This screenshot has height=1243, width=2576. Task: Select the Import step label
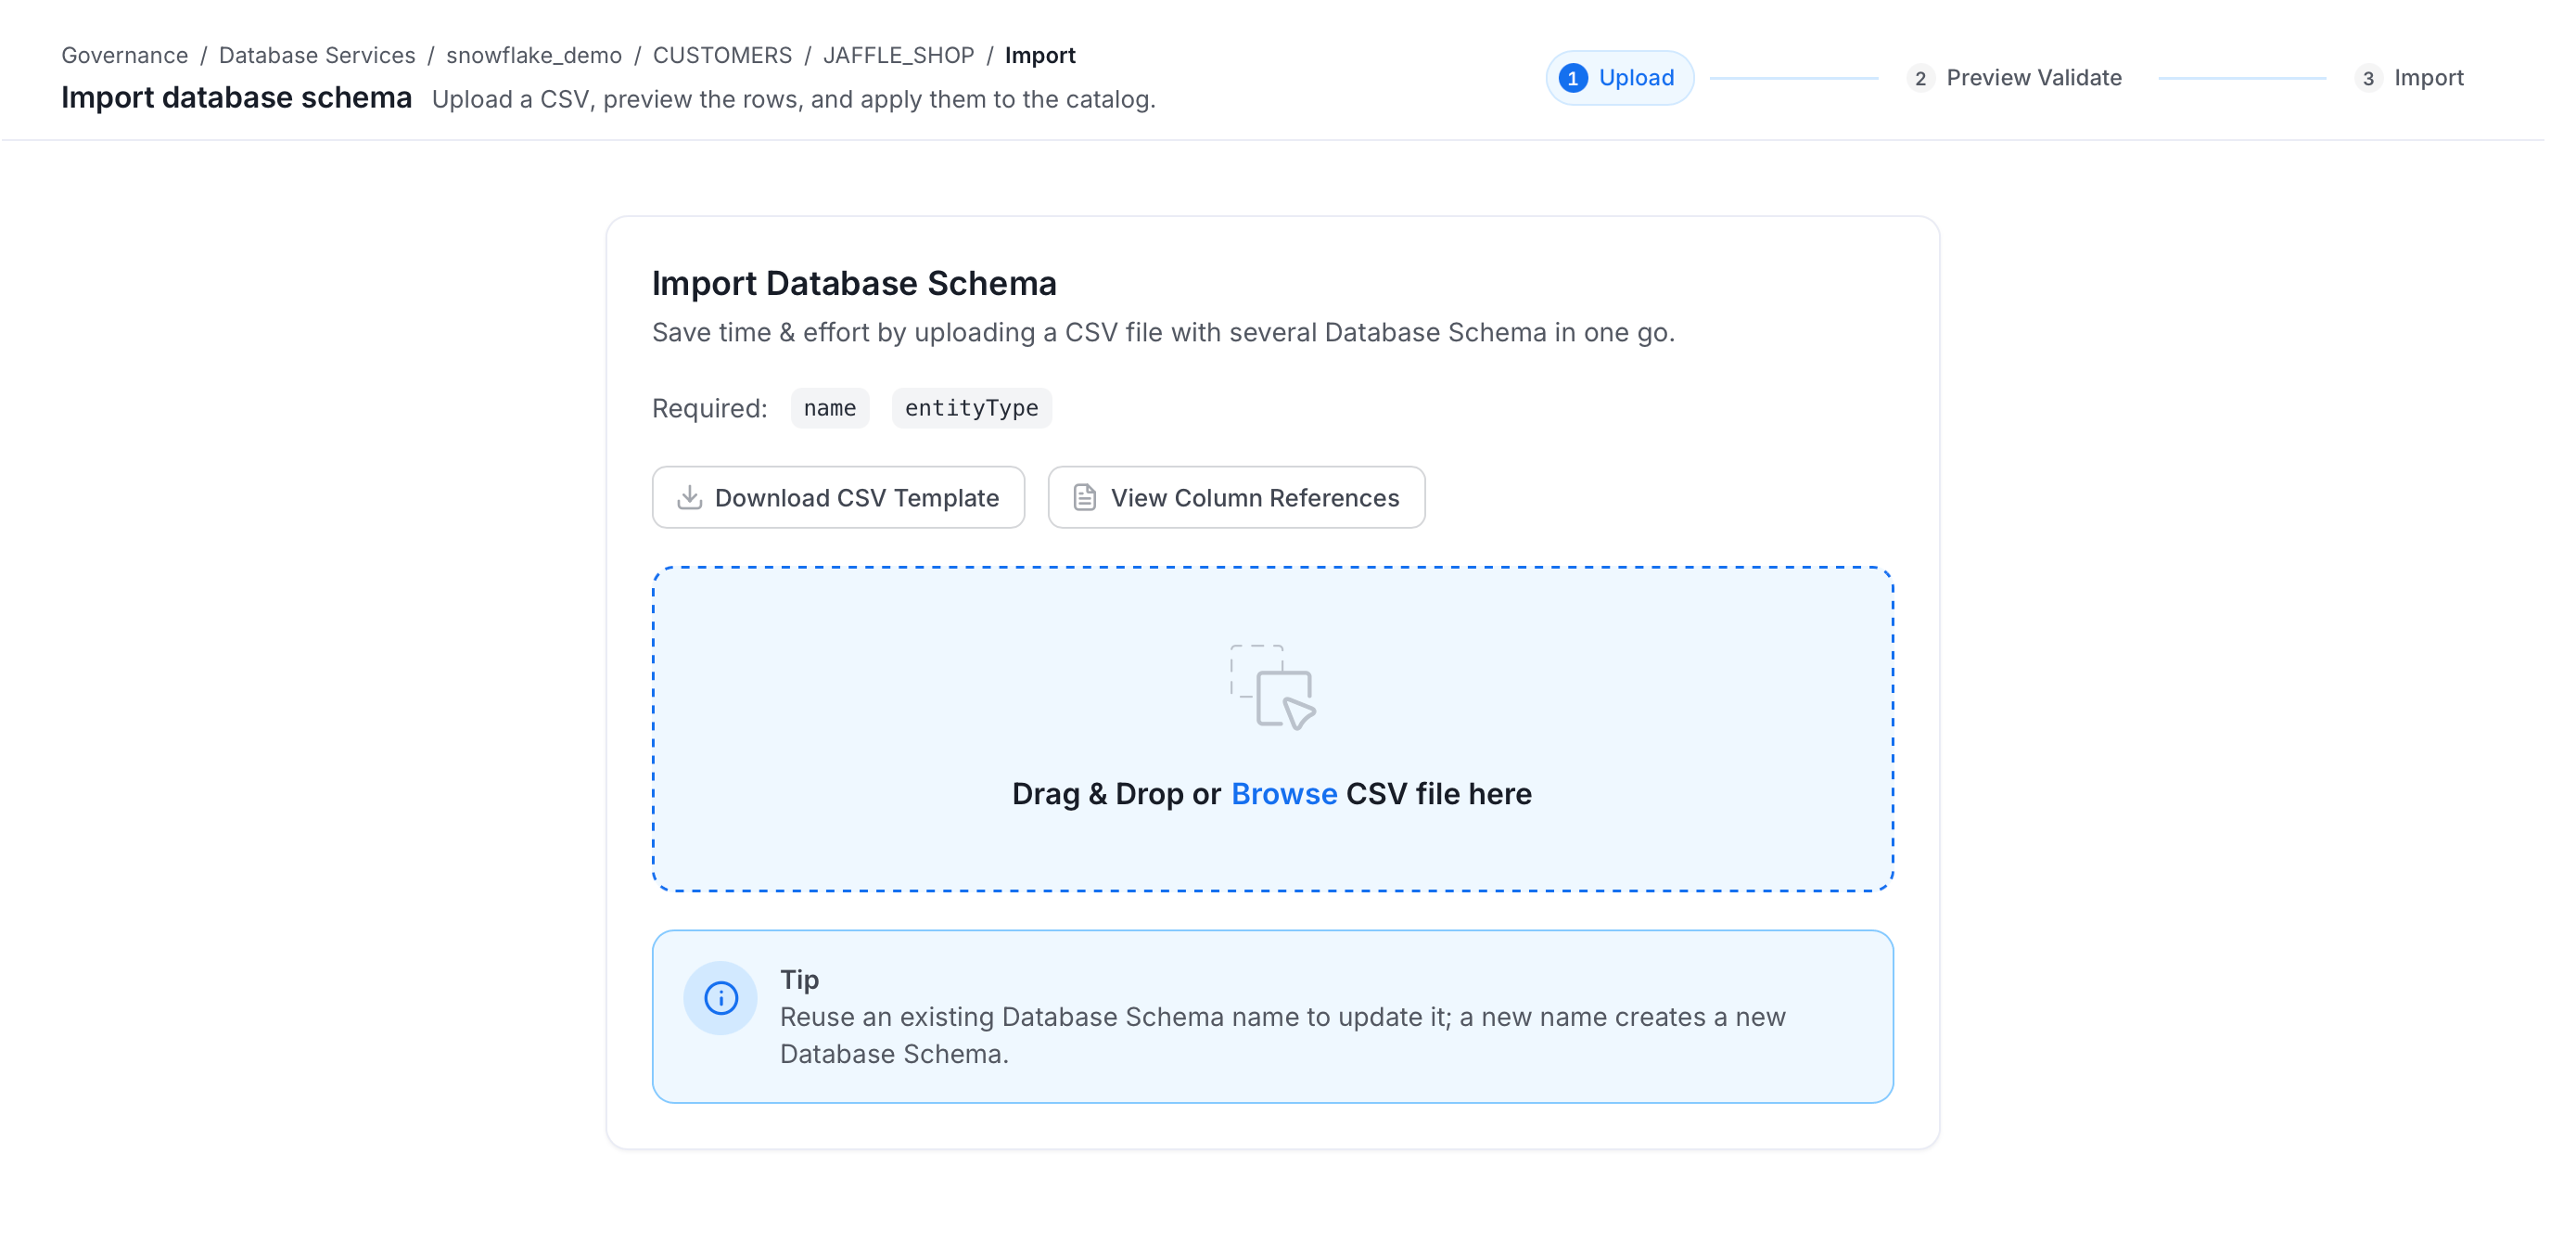pyautogui.click(x=2428, y=78)
